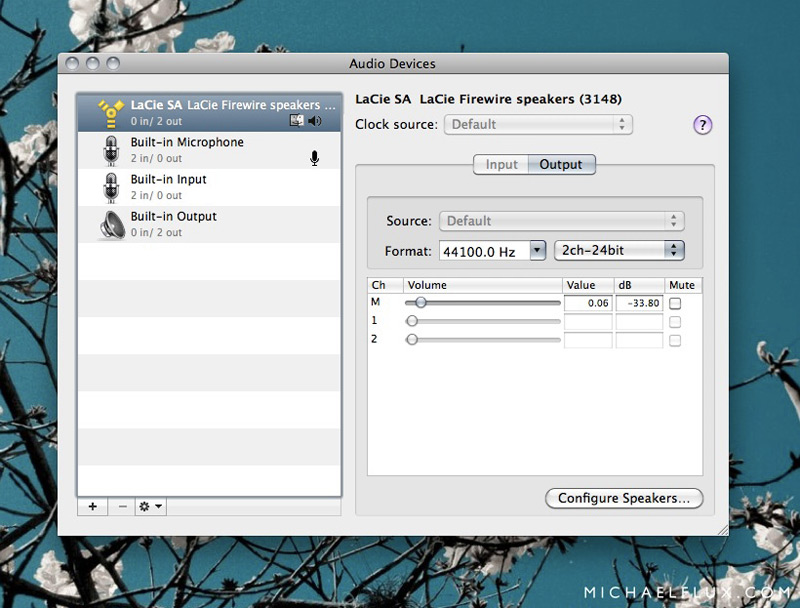
Task: Open the help question mark button
Action: tap(703, 124)
